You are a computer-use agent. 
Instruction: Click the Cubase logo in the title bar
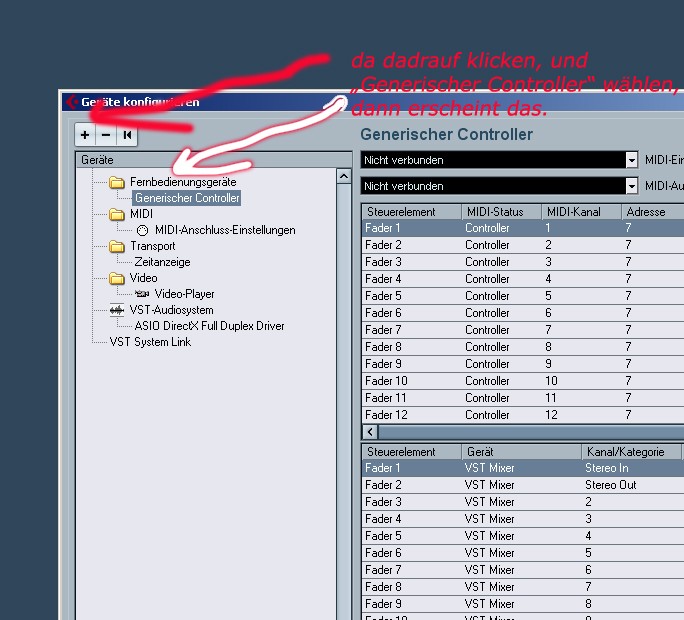point(71,102)
